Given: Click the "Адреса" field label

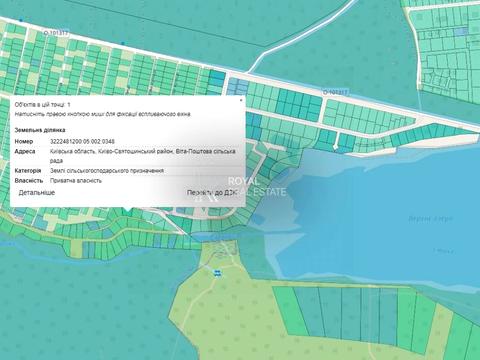Looking at the screenshot, I should [25, 151].
